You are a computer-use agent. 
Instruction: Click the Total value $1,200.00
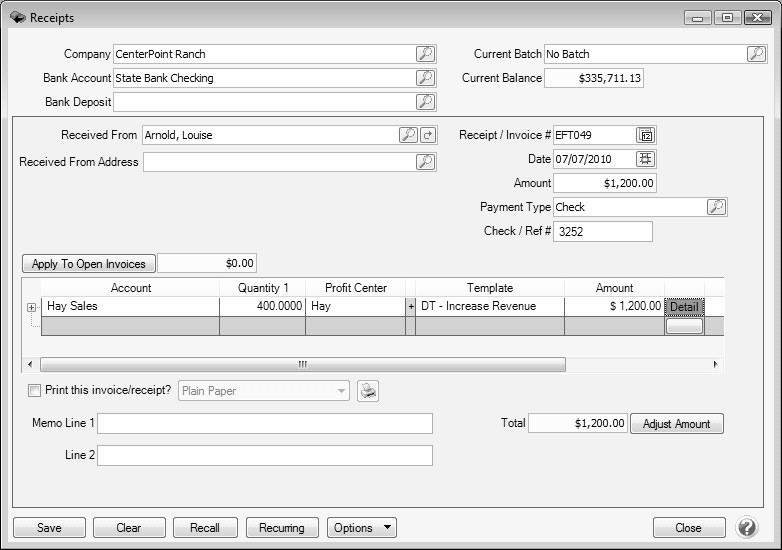coord(578,423)
